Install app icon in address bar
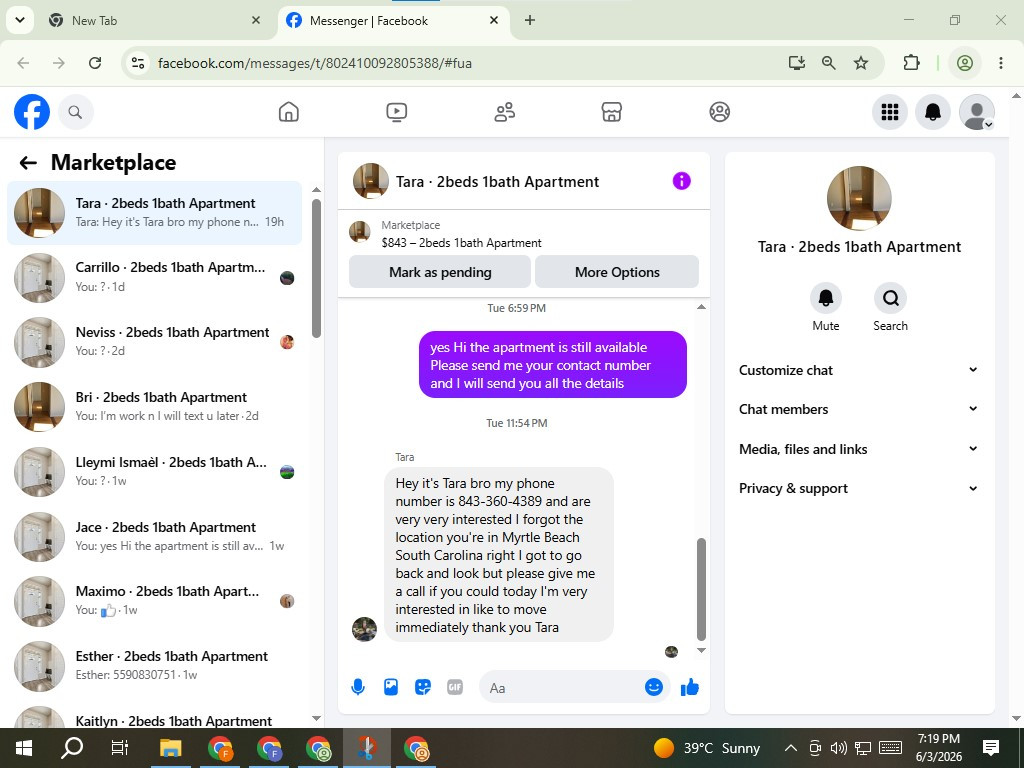1024x768 pixels. pyautogui.click(x=796, y=63)
